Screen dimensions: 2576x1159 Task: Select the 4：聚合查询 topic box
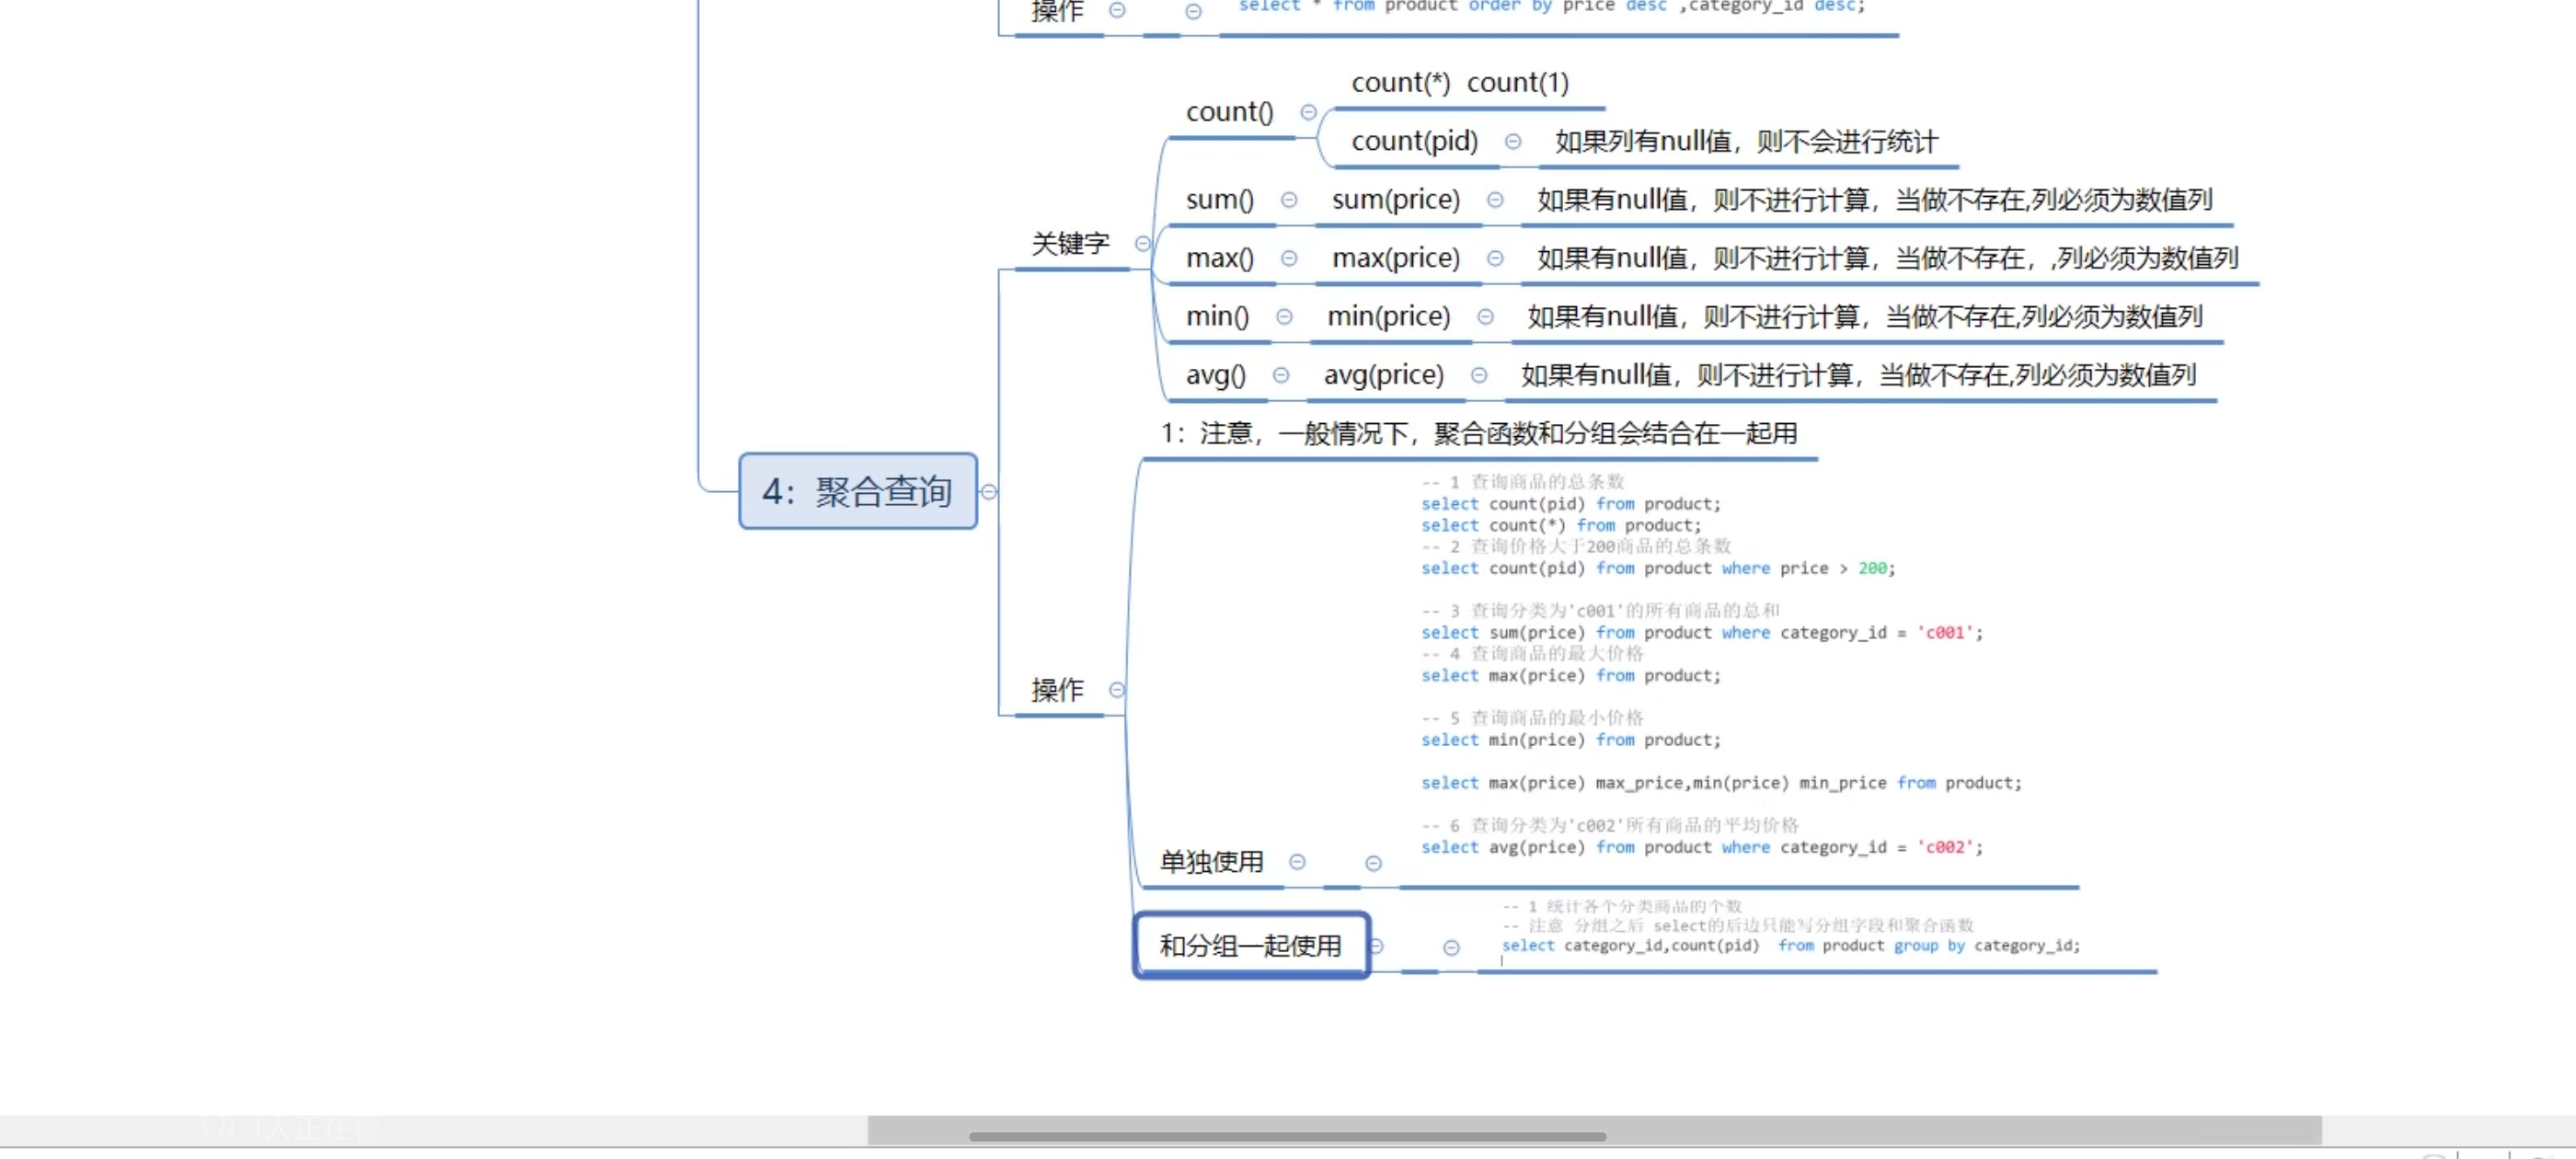[857, 491]
